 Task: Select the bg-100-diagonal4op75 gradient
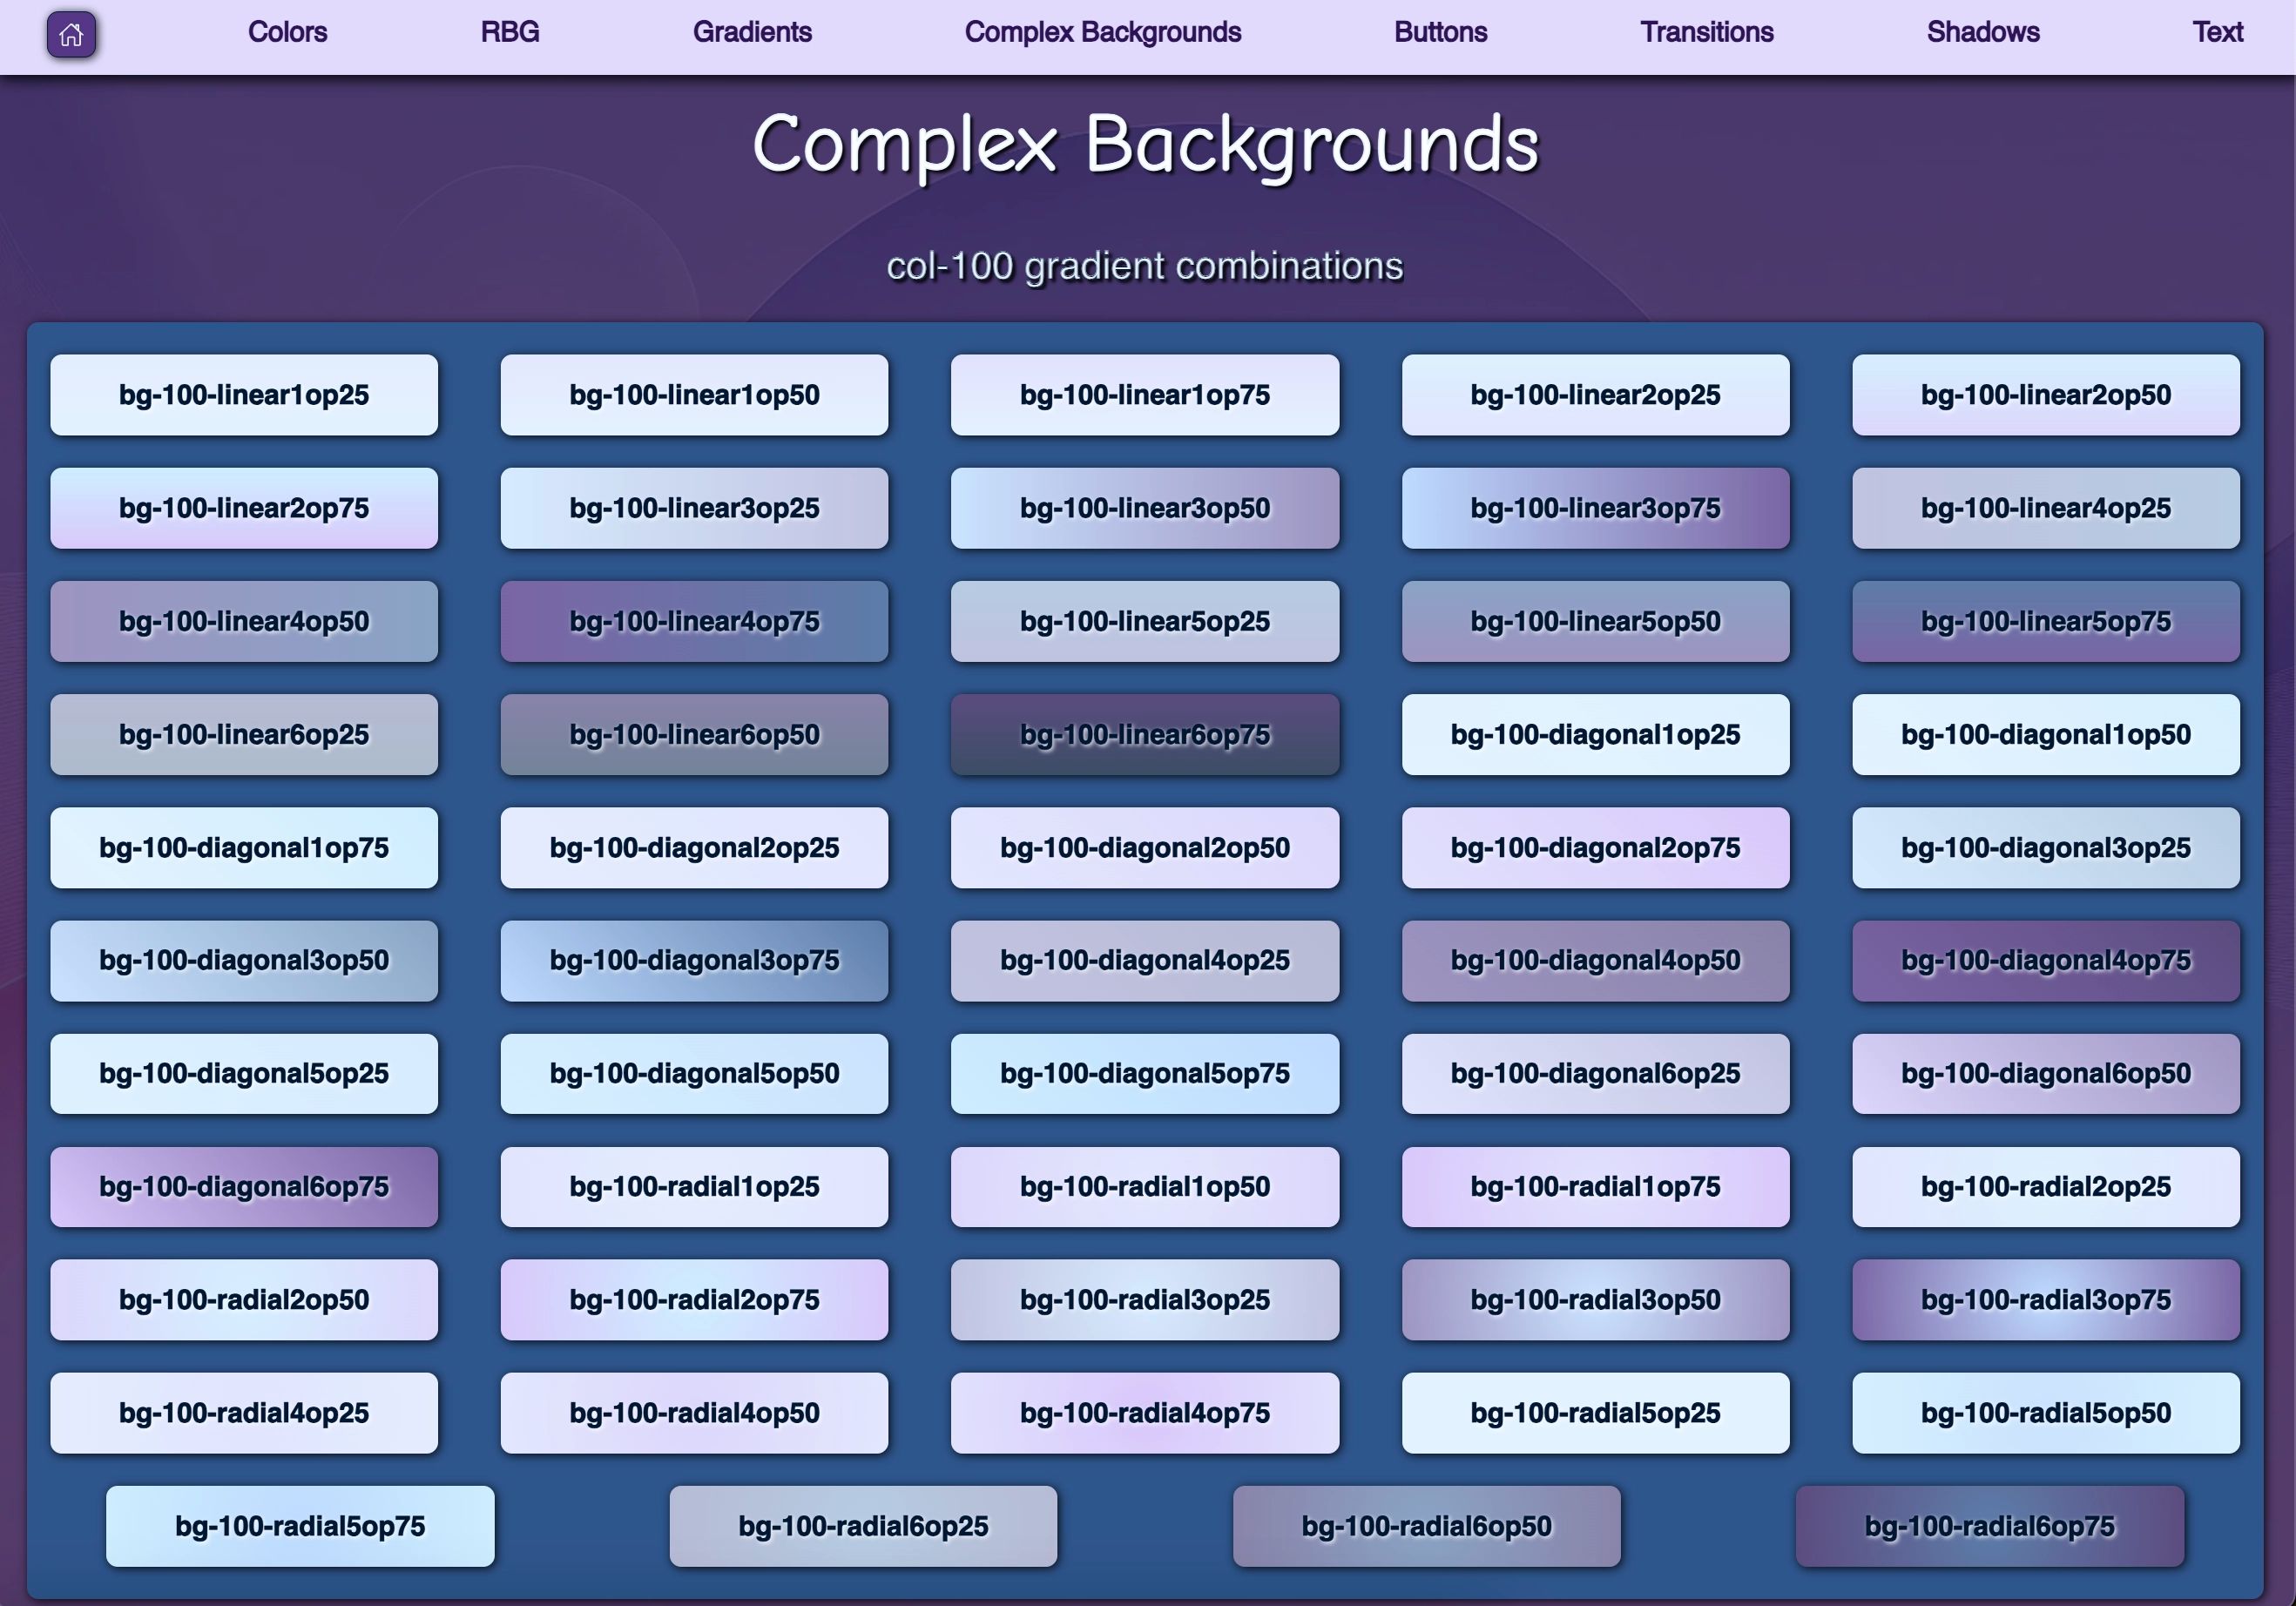2046,960
